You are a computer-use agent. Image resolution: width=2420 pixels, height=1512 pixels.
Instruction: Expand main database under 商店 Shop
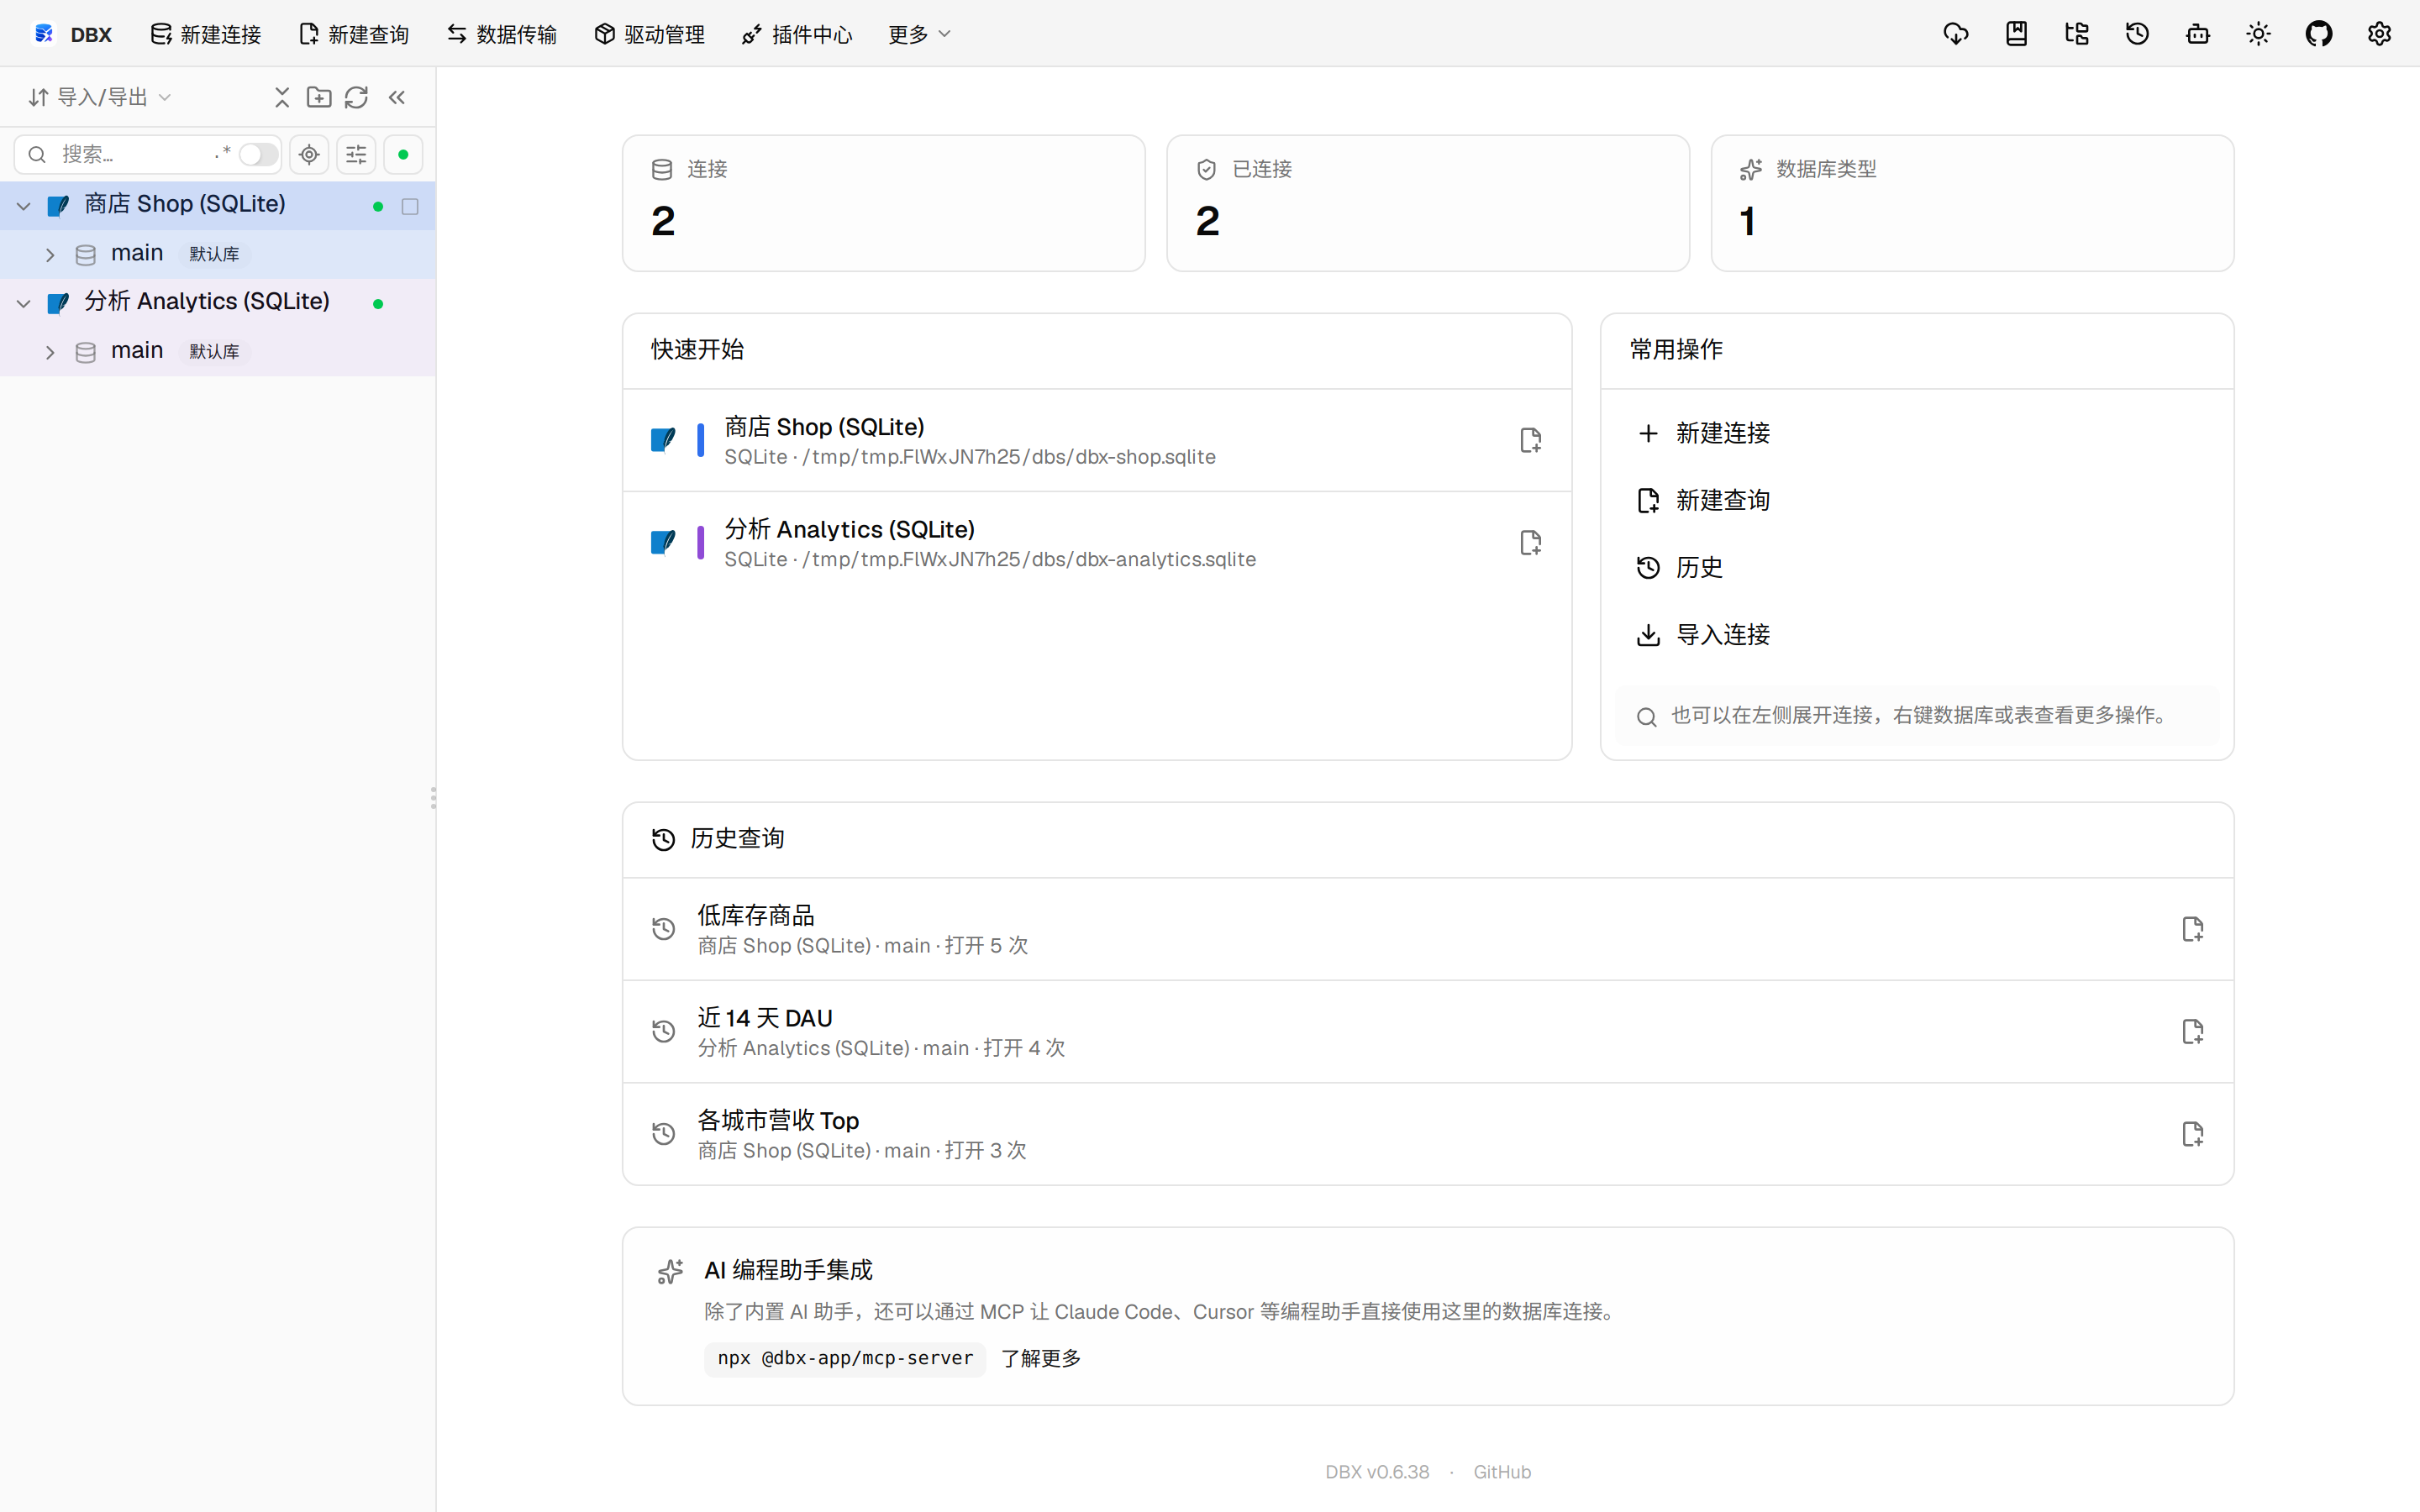point(50,255)
